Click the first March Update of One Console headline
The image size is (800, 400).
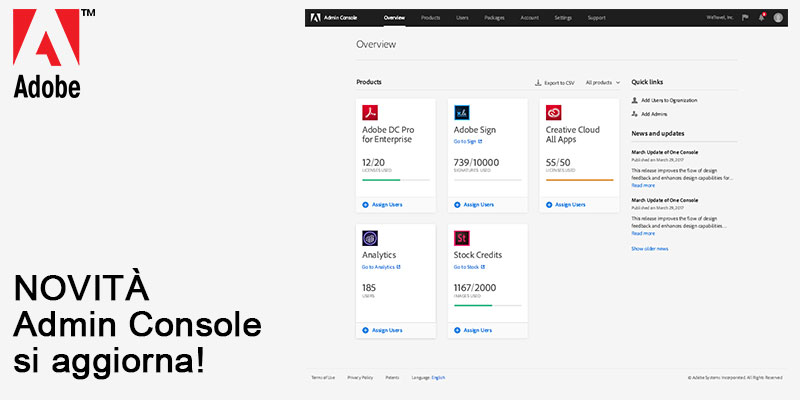[665, 152]
